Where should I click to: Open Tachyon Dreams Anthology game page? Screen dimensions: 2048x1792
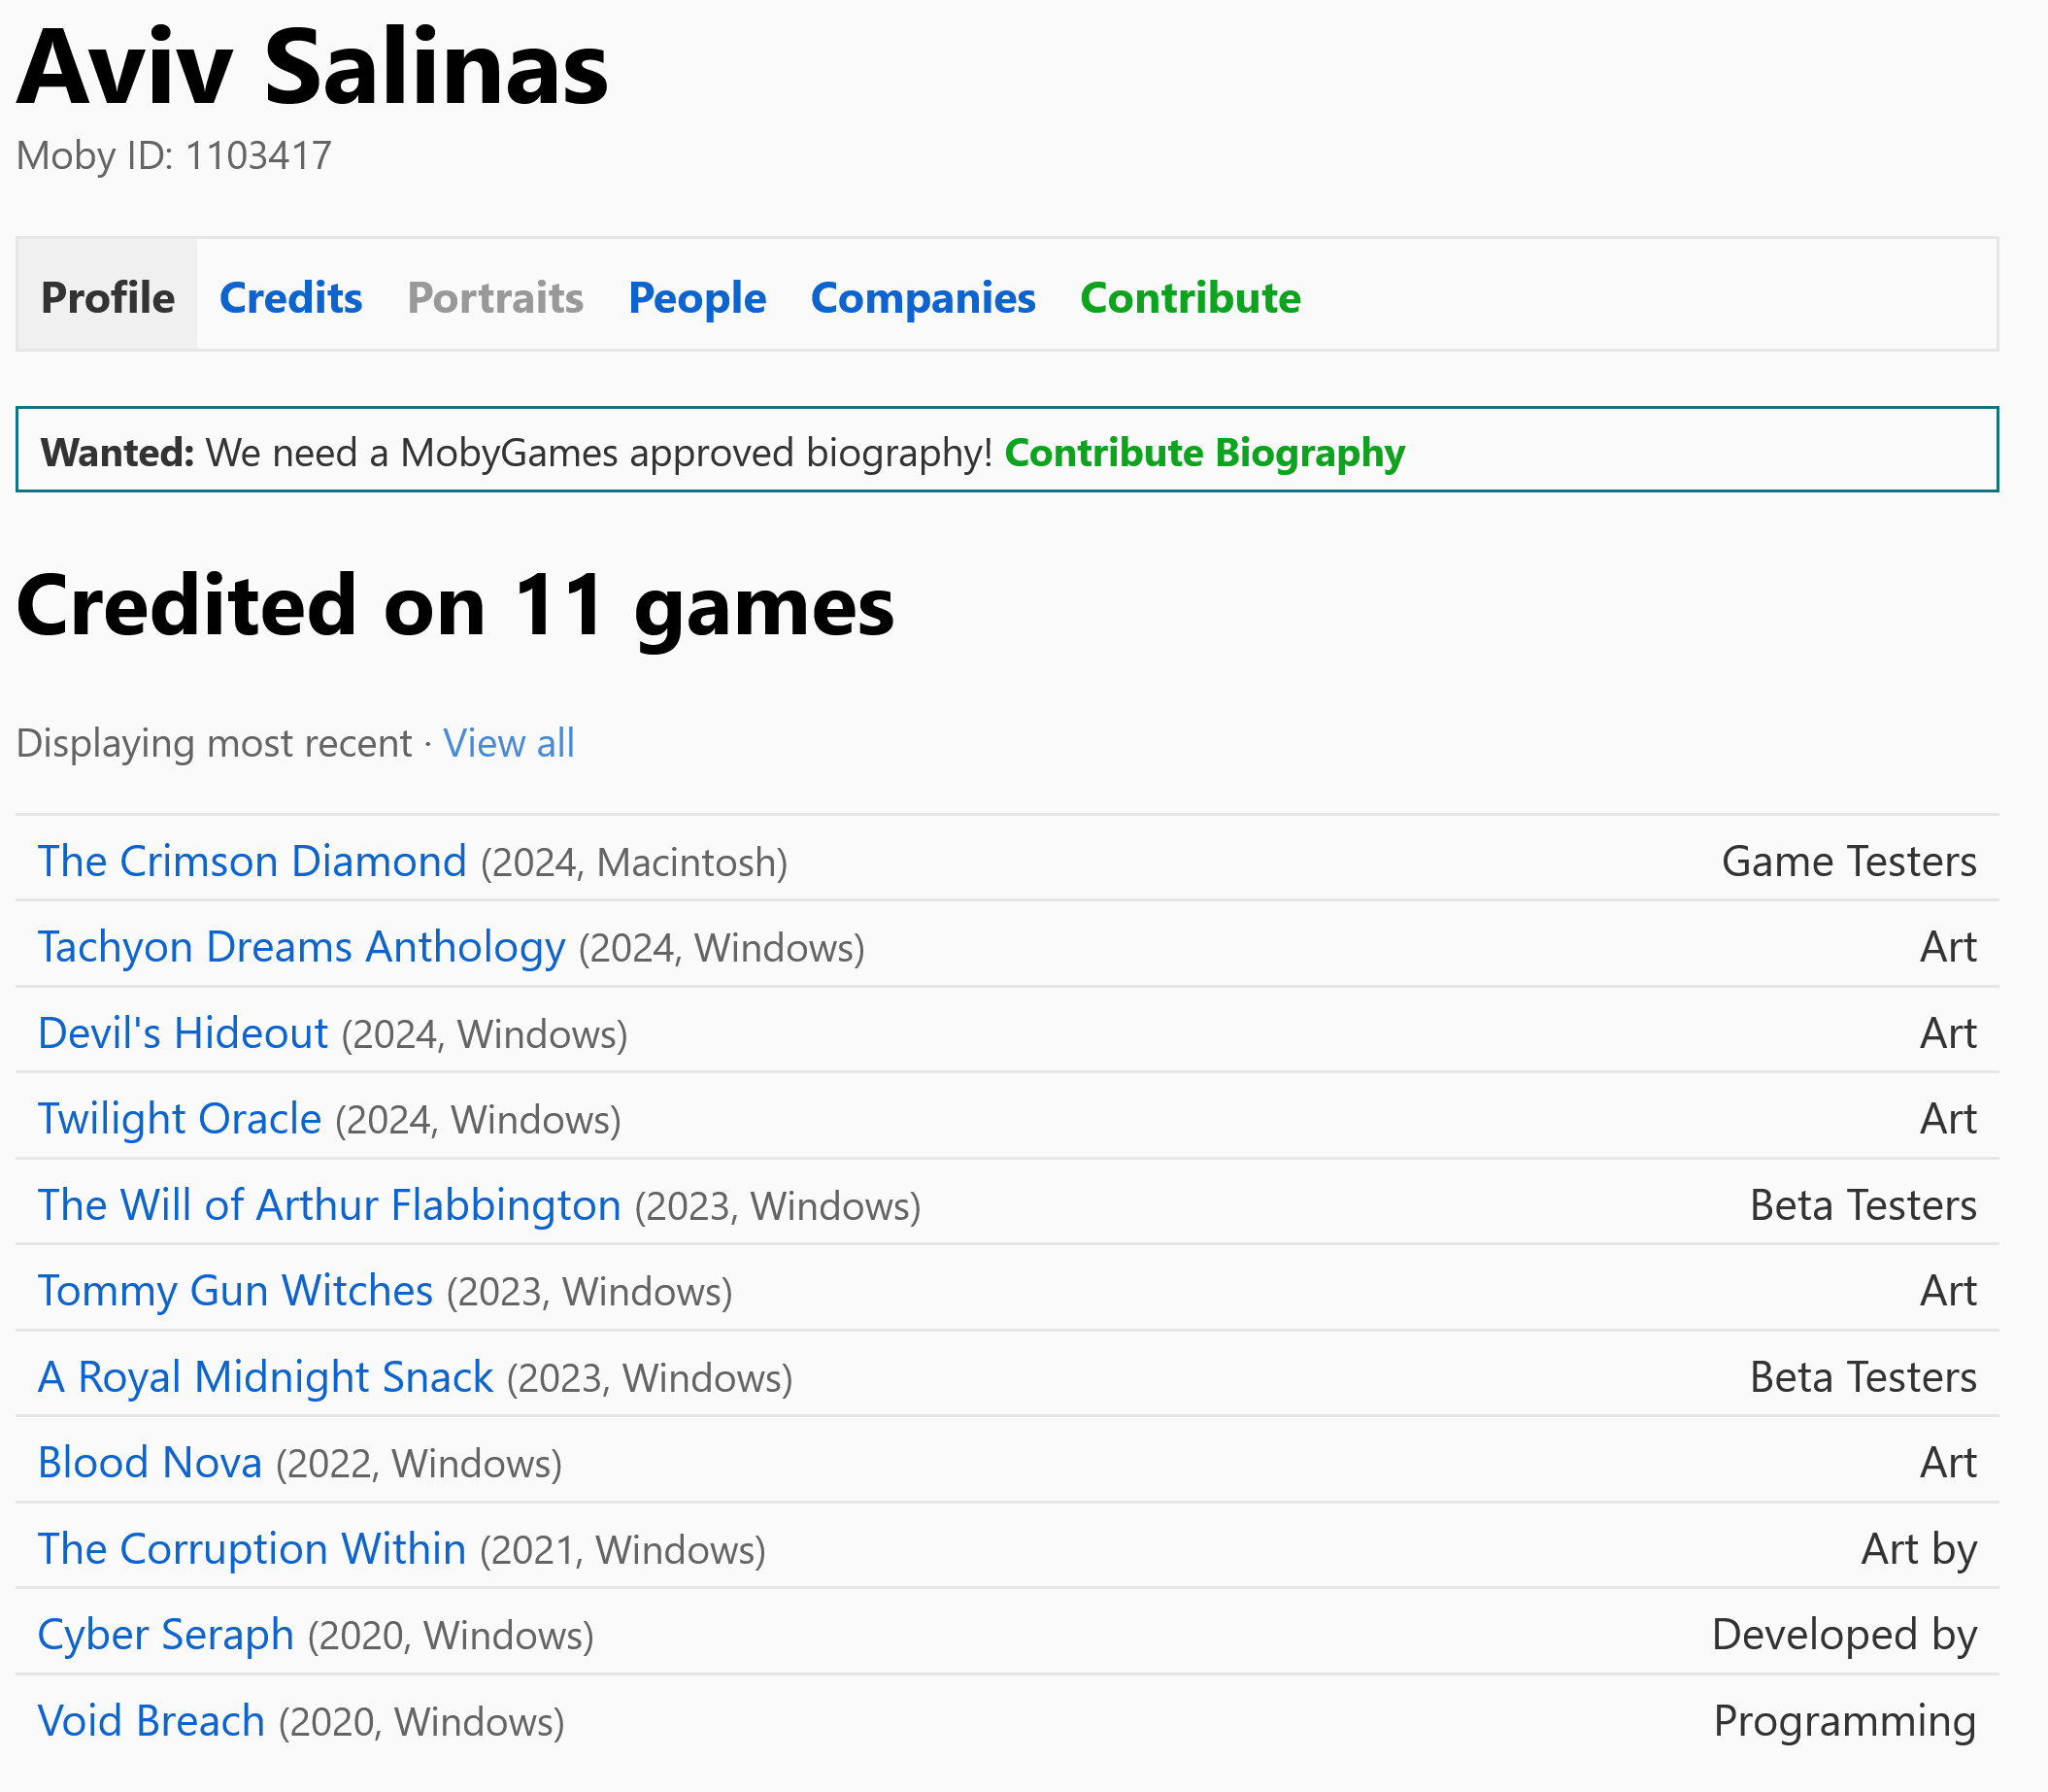coord(301,947)
